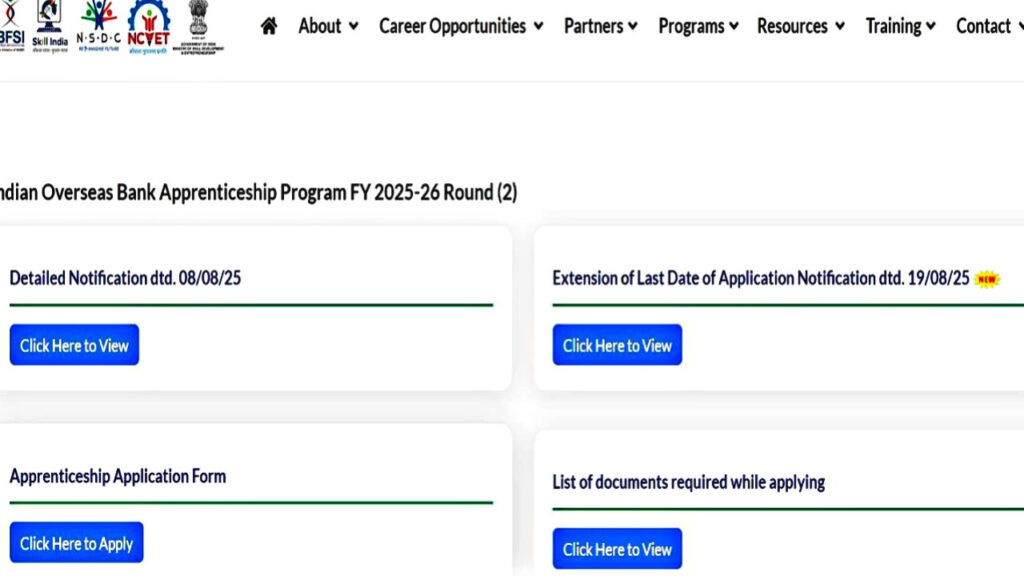The height and width of the screenshot is (576, 1024).
Task: Click the Apprenticeship Application Form heading
Action: tap(118, 476)
